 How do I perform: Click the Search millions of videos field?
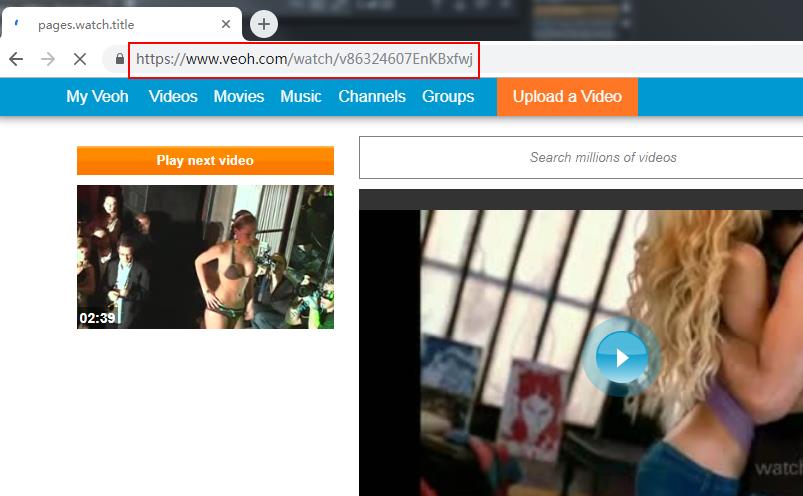pos(581,158)
